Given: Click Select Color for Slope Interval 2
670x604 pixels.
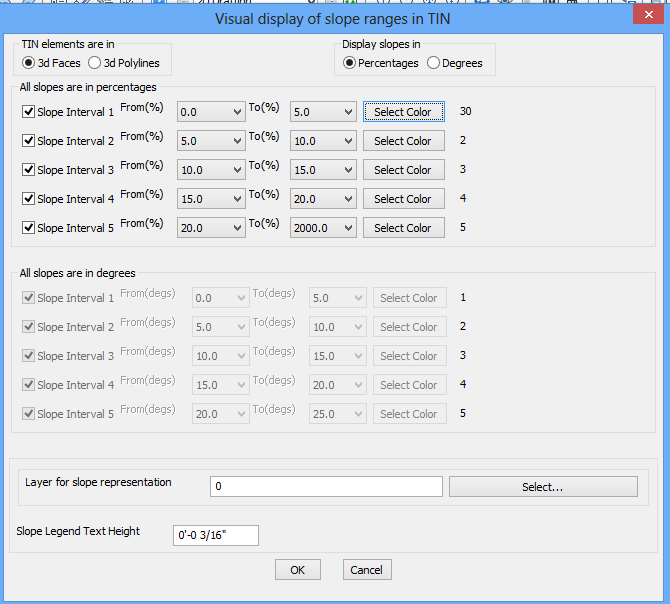Looking at the screenshot, I should tap(403, 141).
